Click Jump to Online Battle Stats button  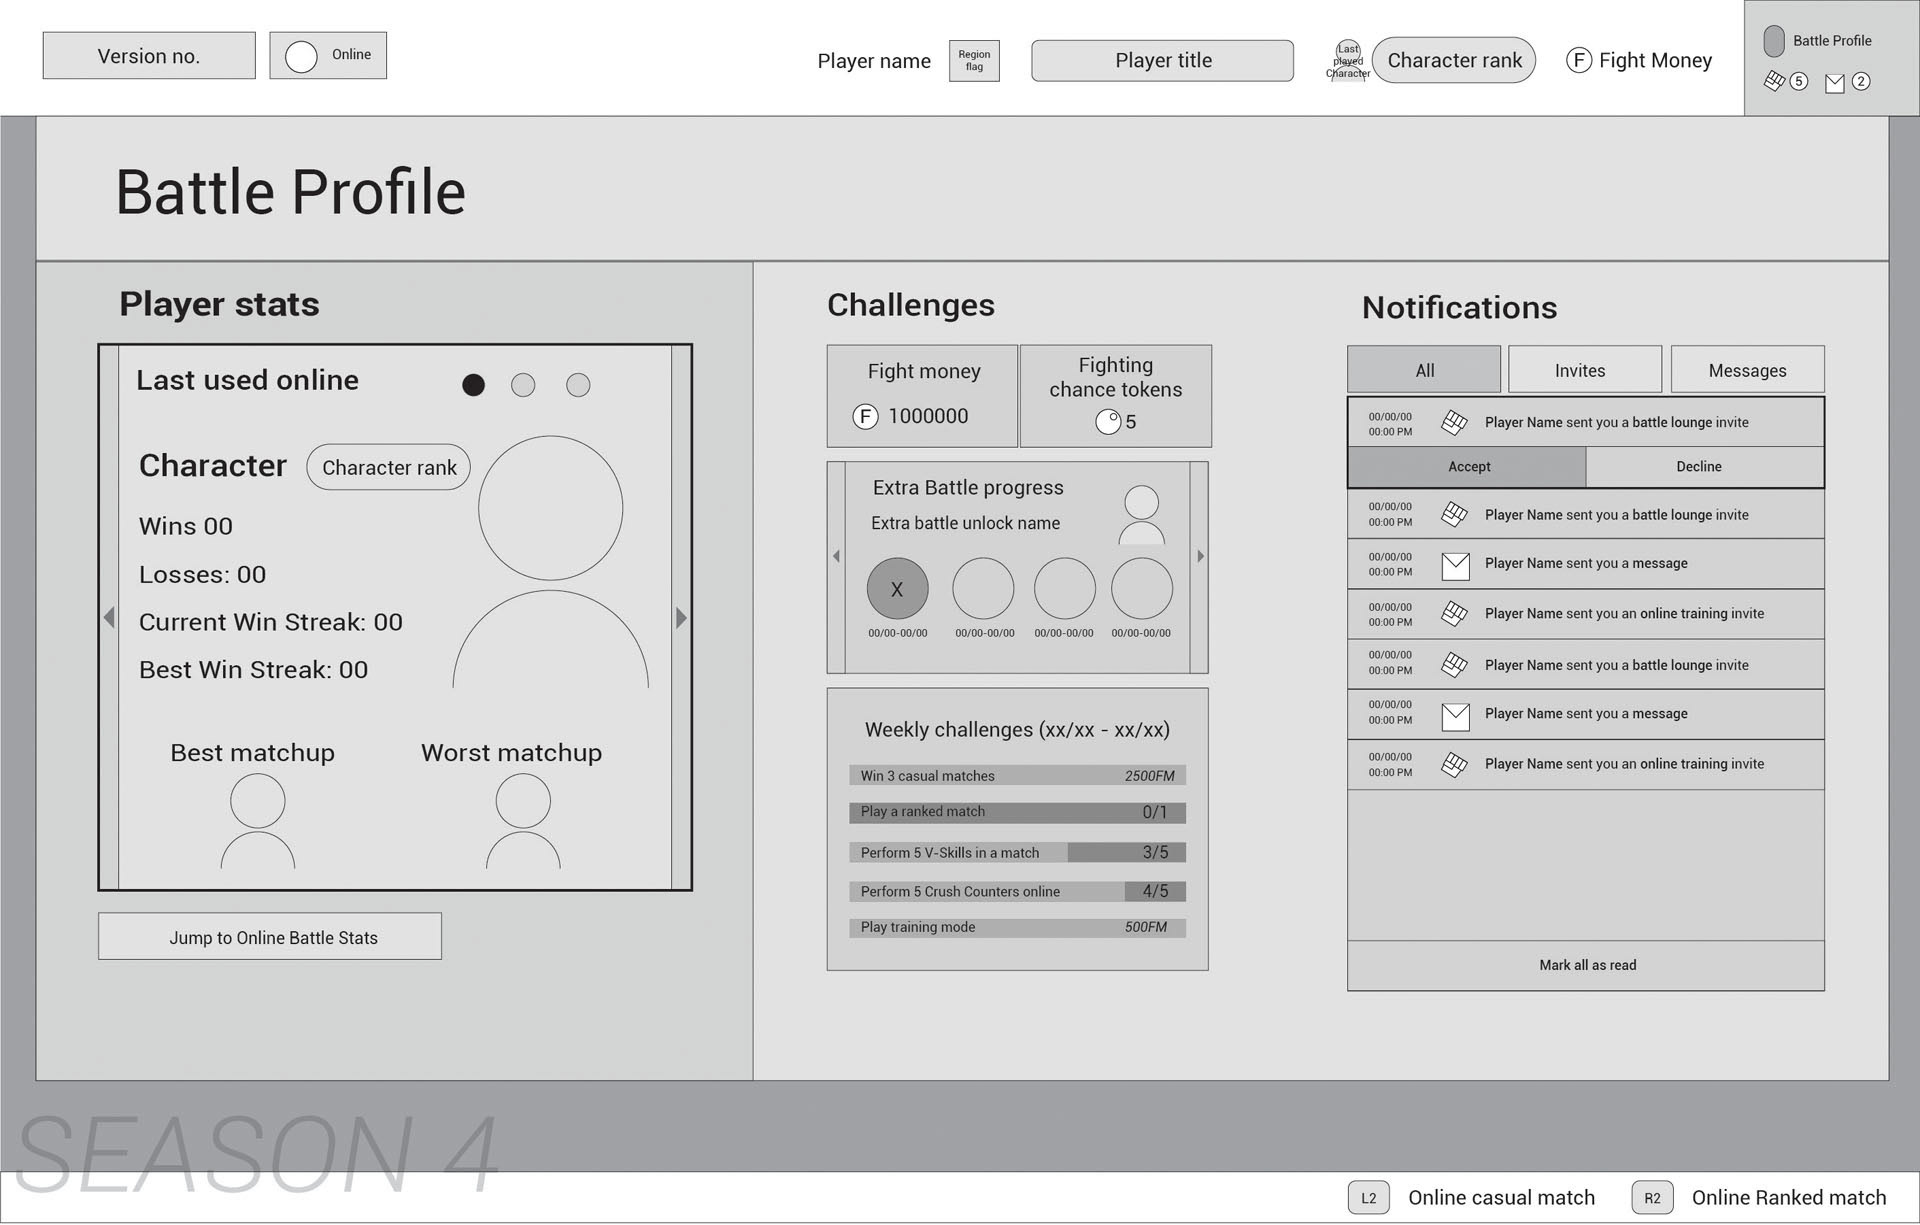[x=270, y=937]
